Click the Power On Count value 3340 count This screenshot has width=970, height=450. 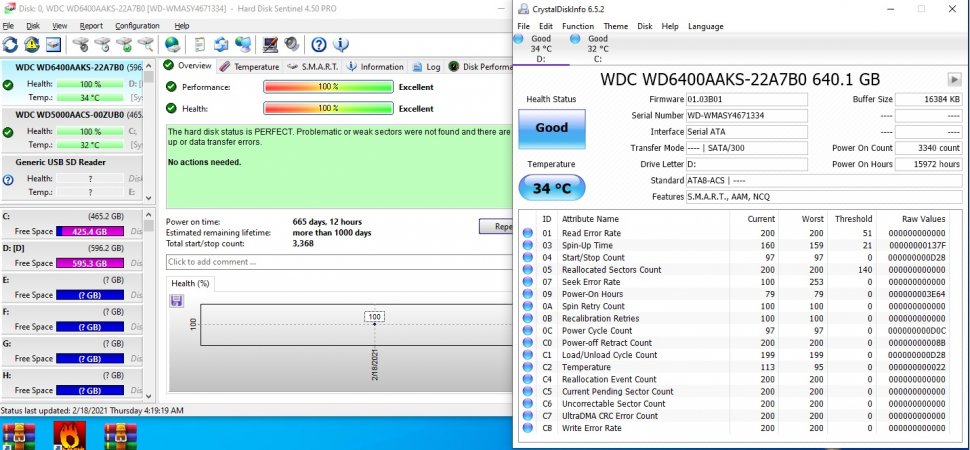[928, 148]
